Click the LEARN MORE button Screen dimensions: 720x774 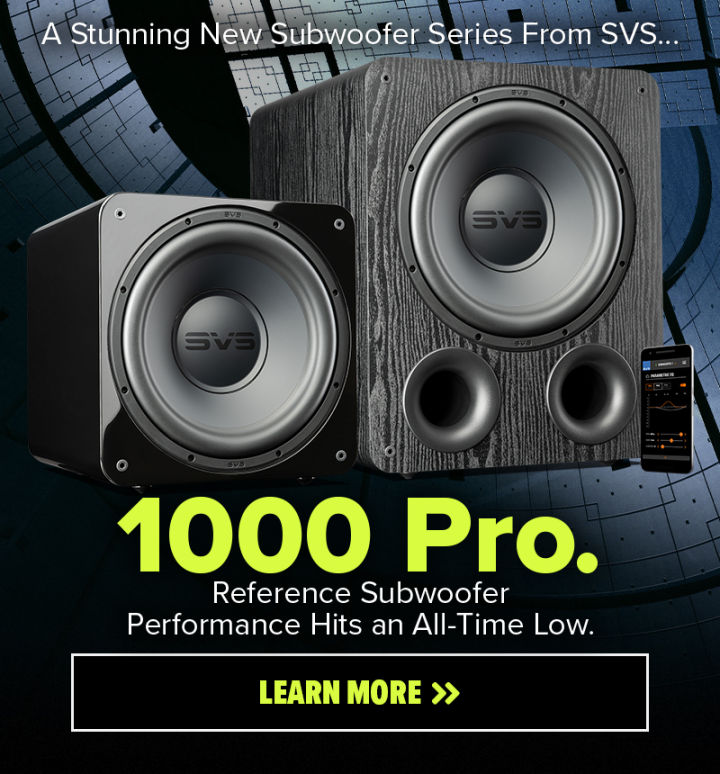coord(360,693)
